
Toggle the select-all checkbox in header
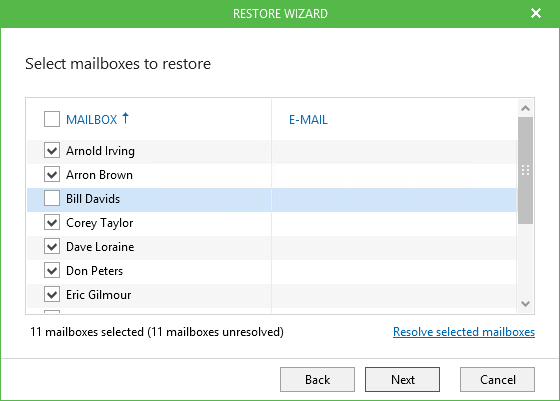(x=52, y=119)
